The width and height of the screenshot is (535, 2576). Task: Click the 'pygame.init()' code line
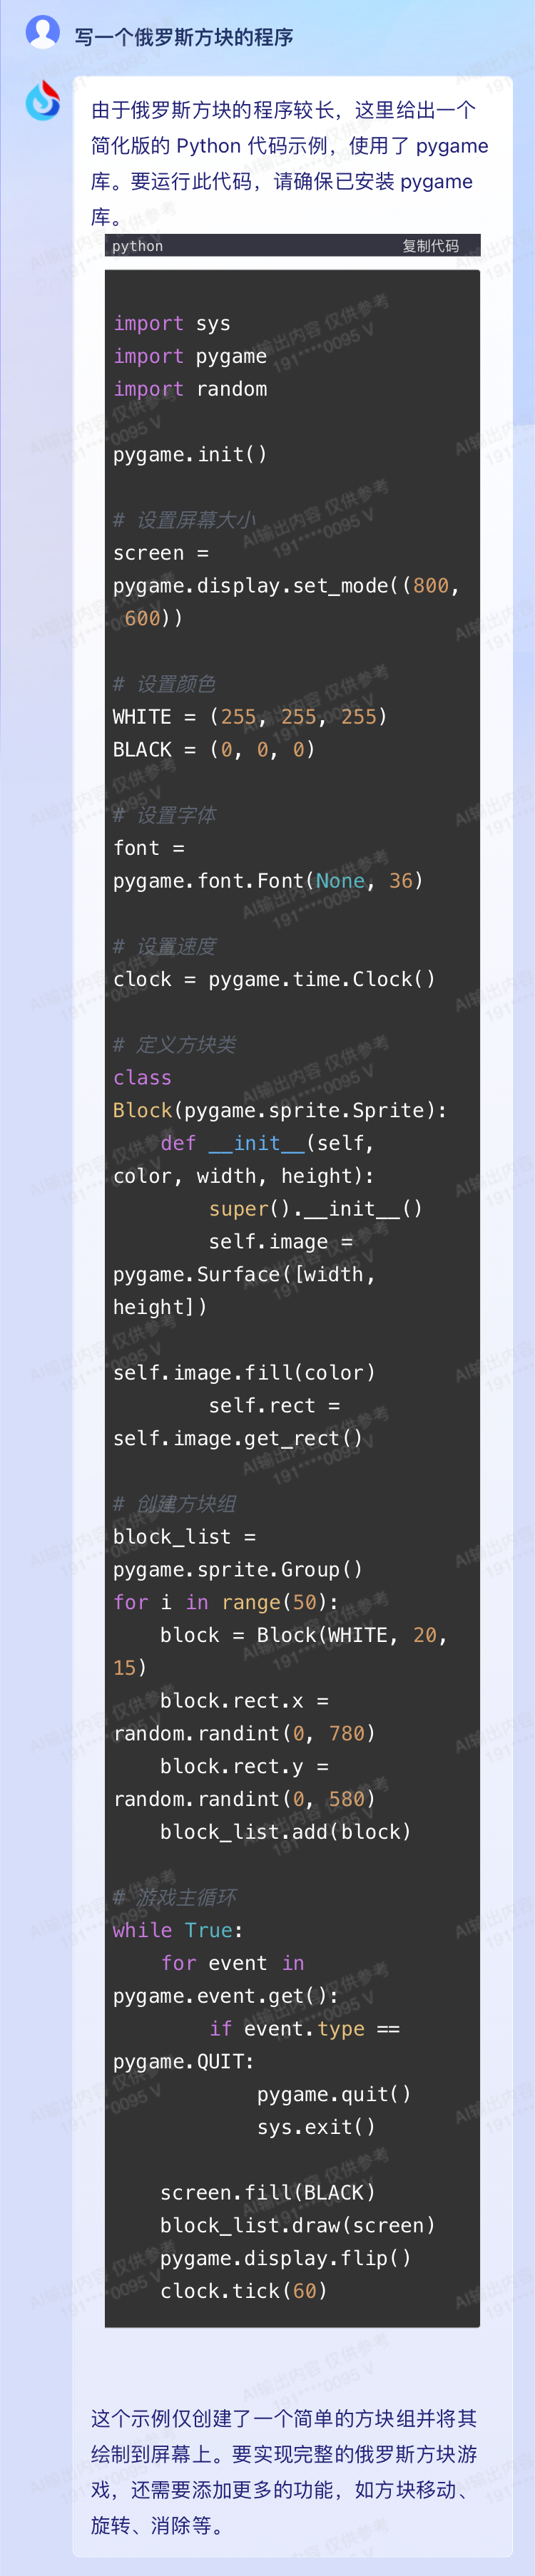pos(190,455)
